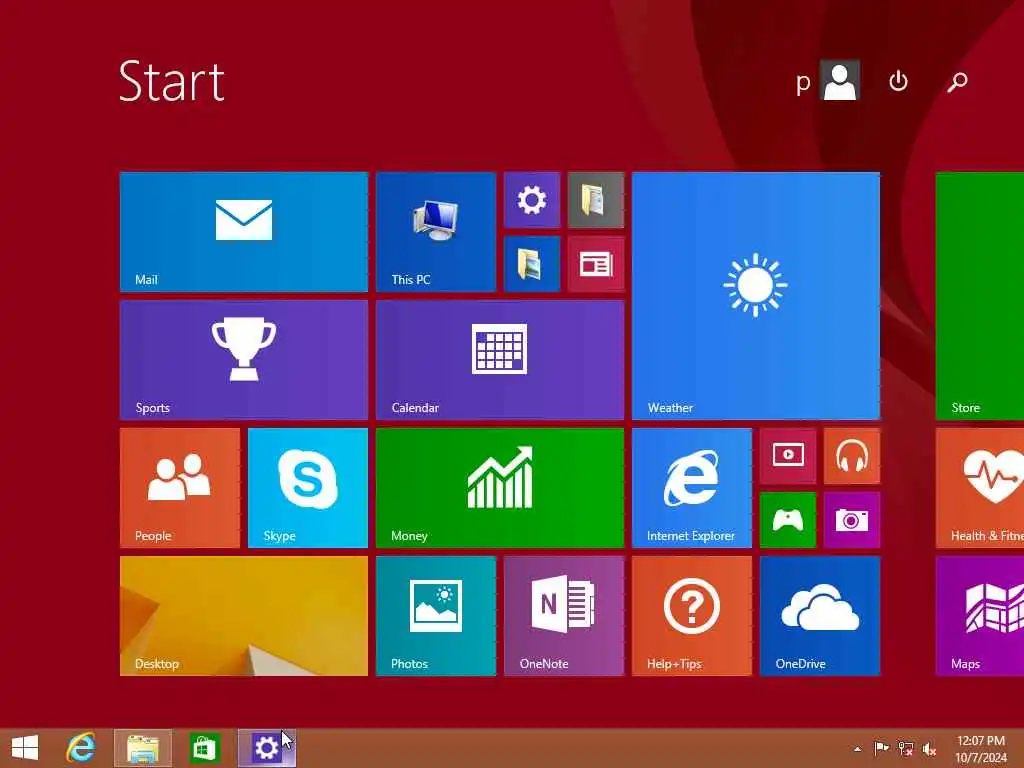
Task: Open File Explorer from the taskbar
Action: click(143, 748)
